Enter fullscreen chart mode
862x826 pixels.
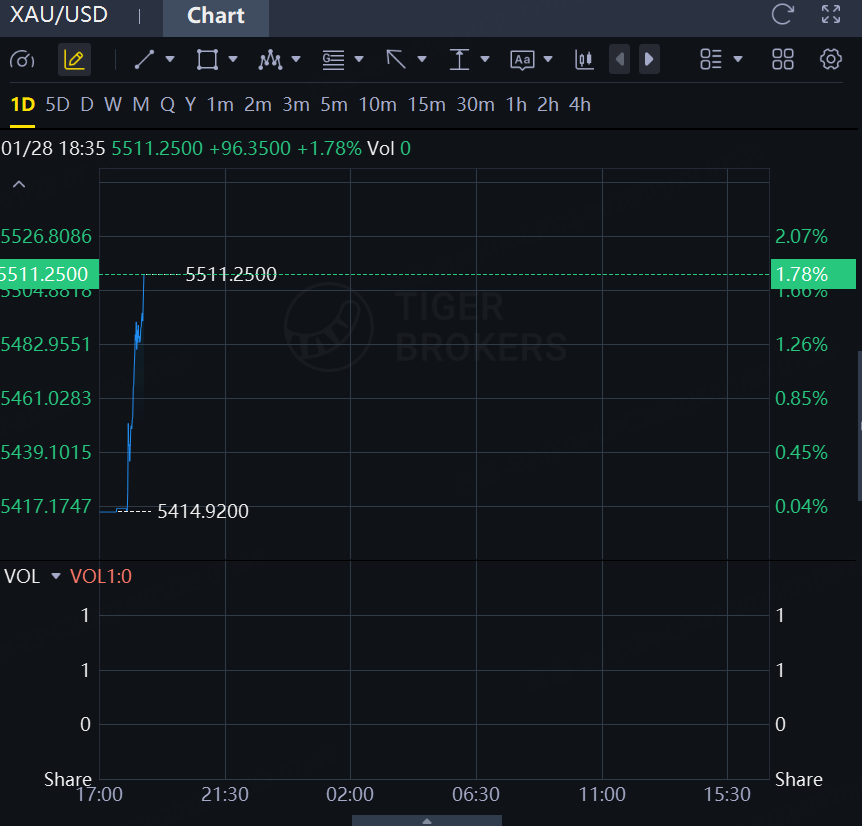pyautogui.click(x=831, y=14)
